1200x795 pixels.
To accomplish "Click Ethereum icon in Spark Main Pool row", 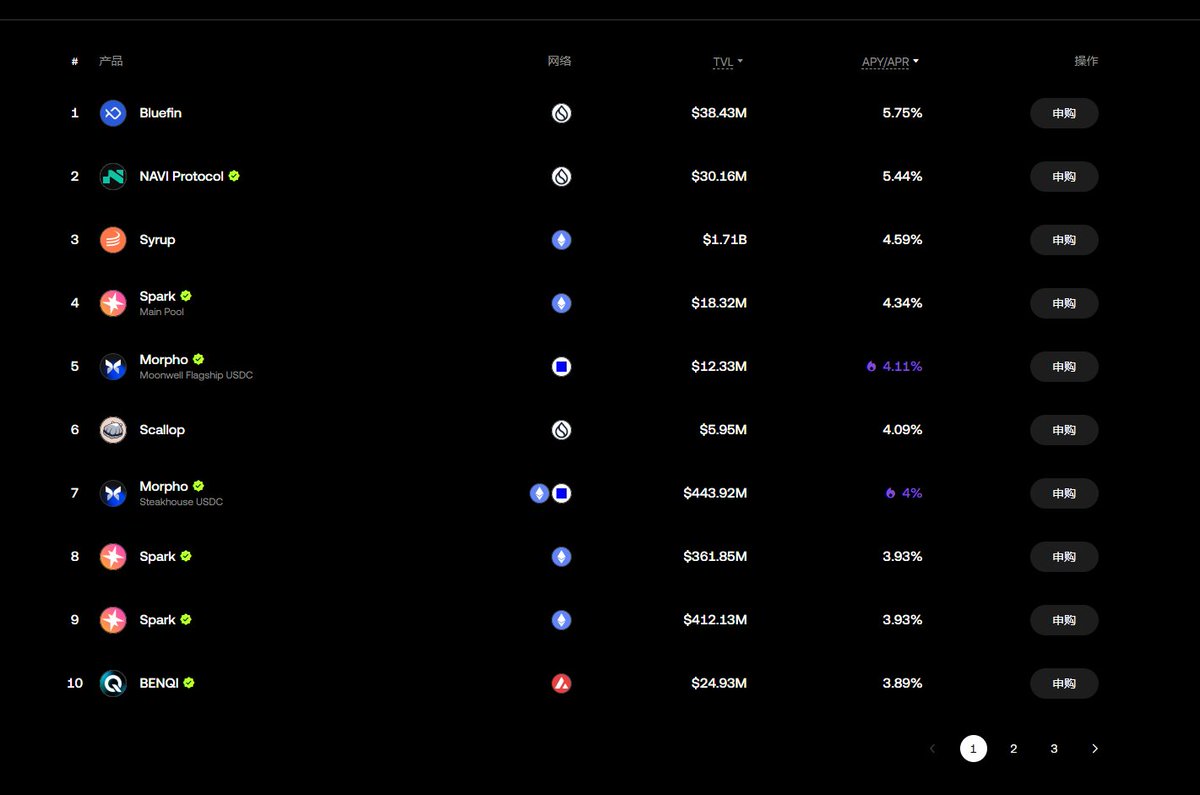I will 561,303.
